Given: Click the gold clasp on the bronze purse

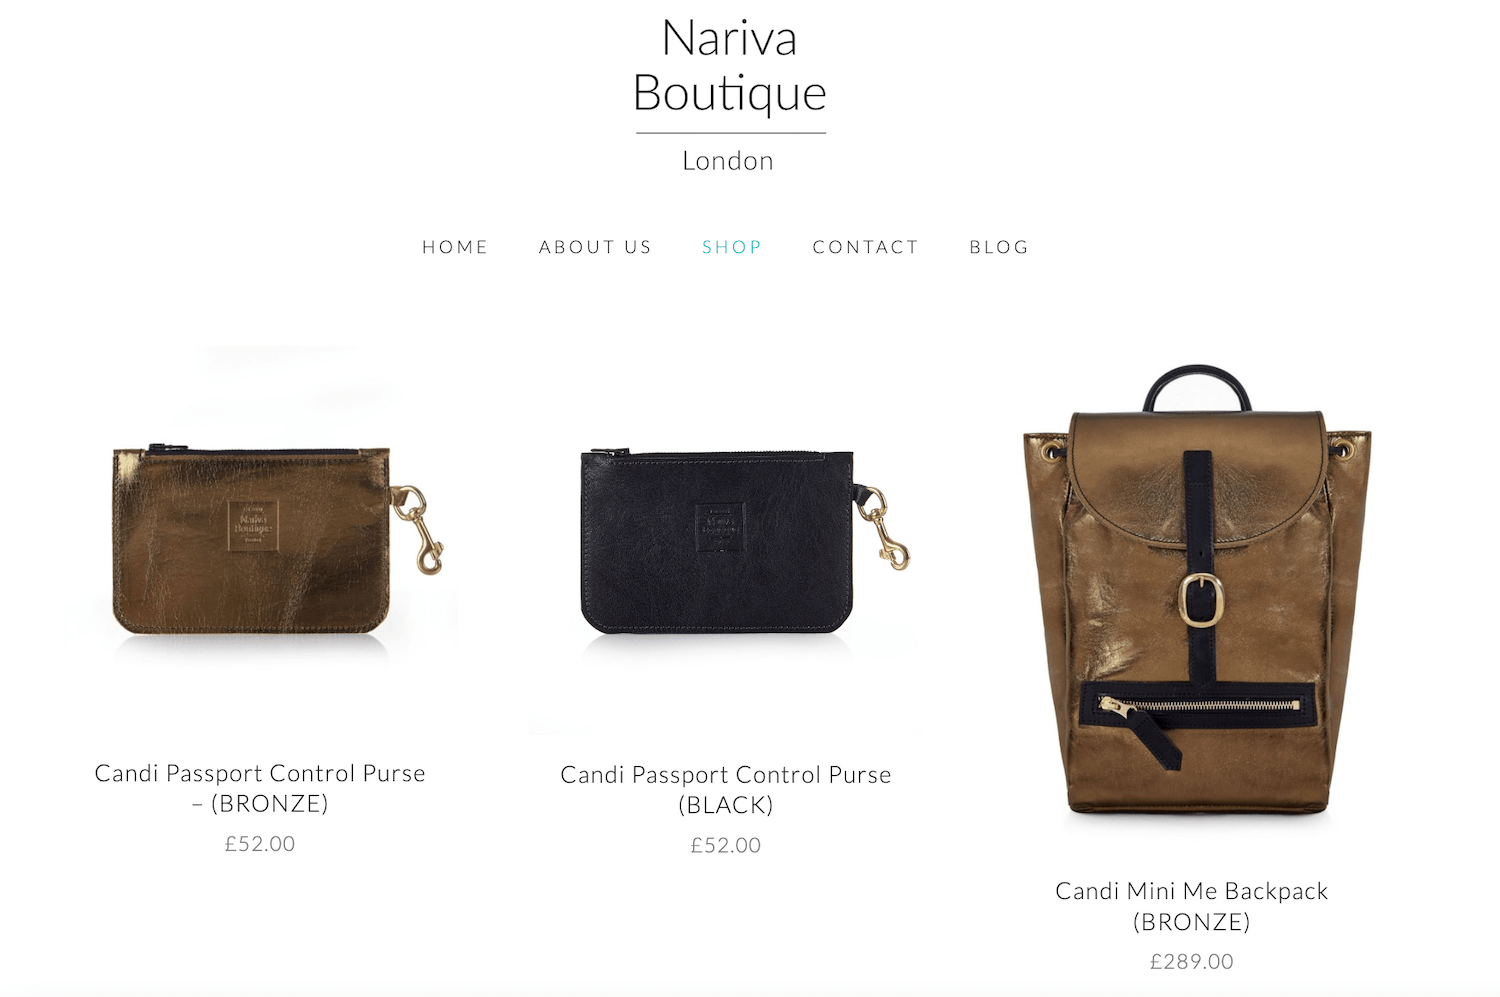Looking at the screenshot, I should tap(419, 529).
